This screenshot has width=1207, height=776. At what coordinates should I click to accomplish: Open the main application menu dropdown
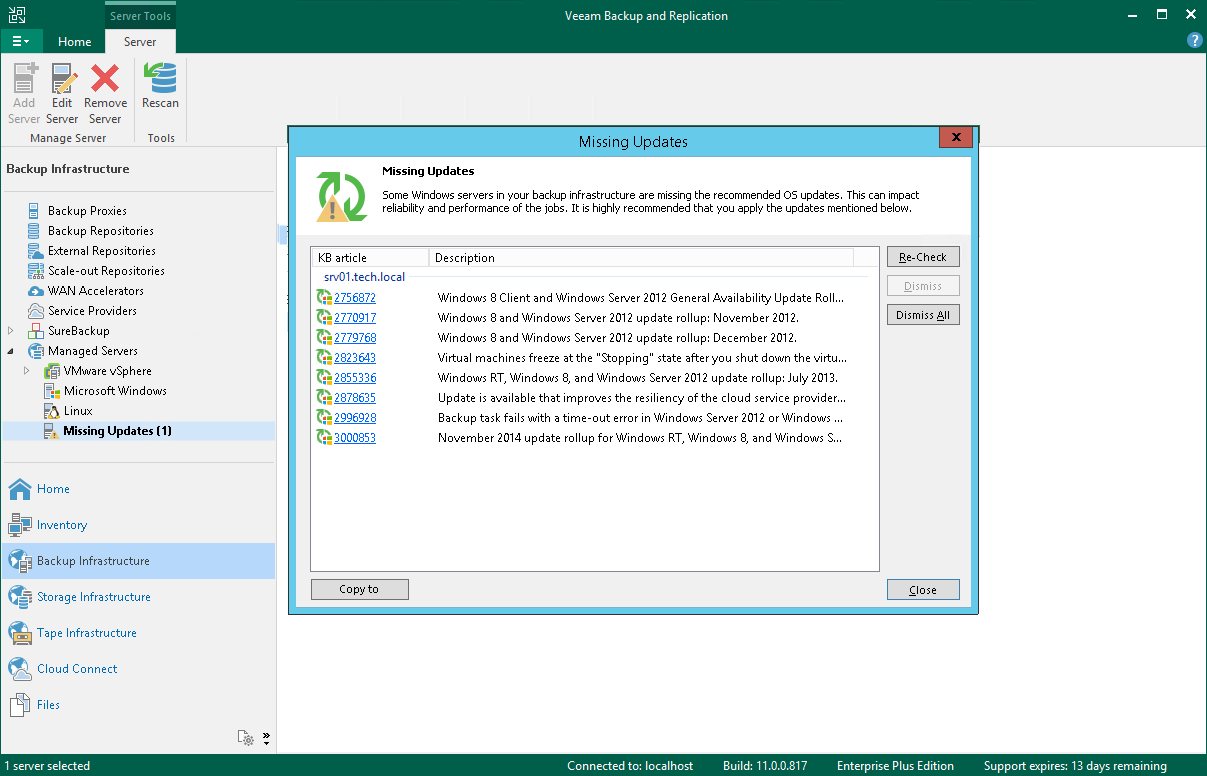click(x=21, y=41)
